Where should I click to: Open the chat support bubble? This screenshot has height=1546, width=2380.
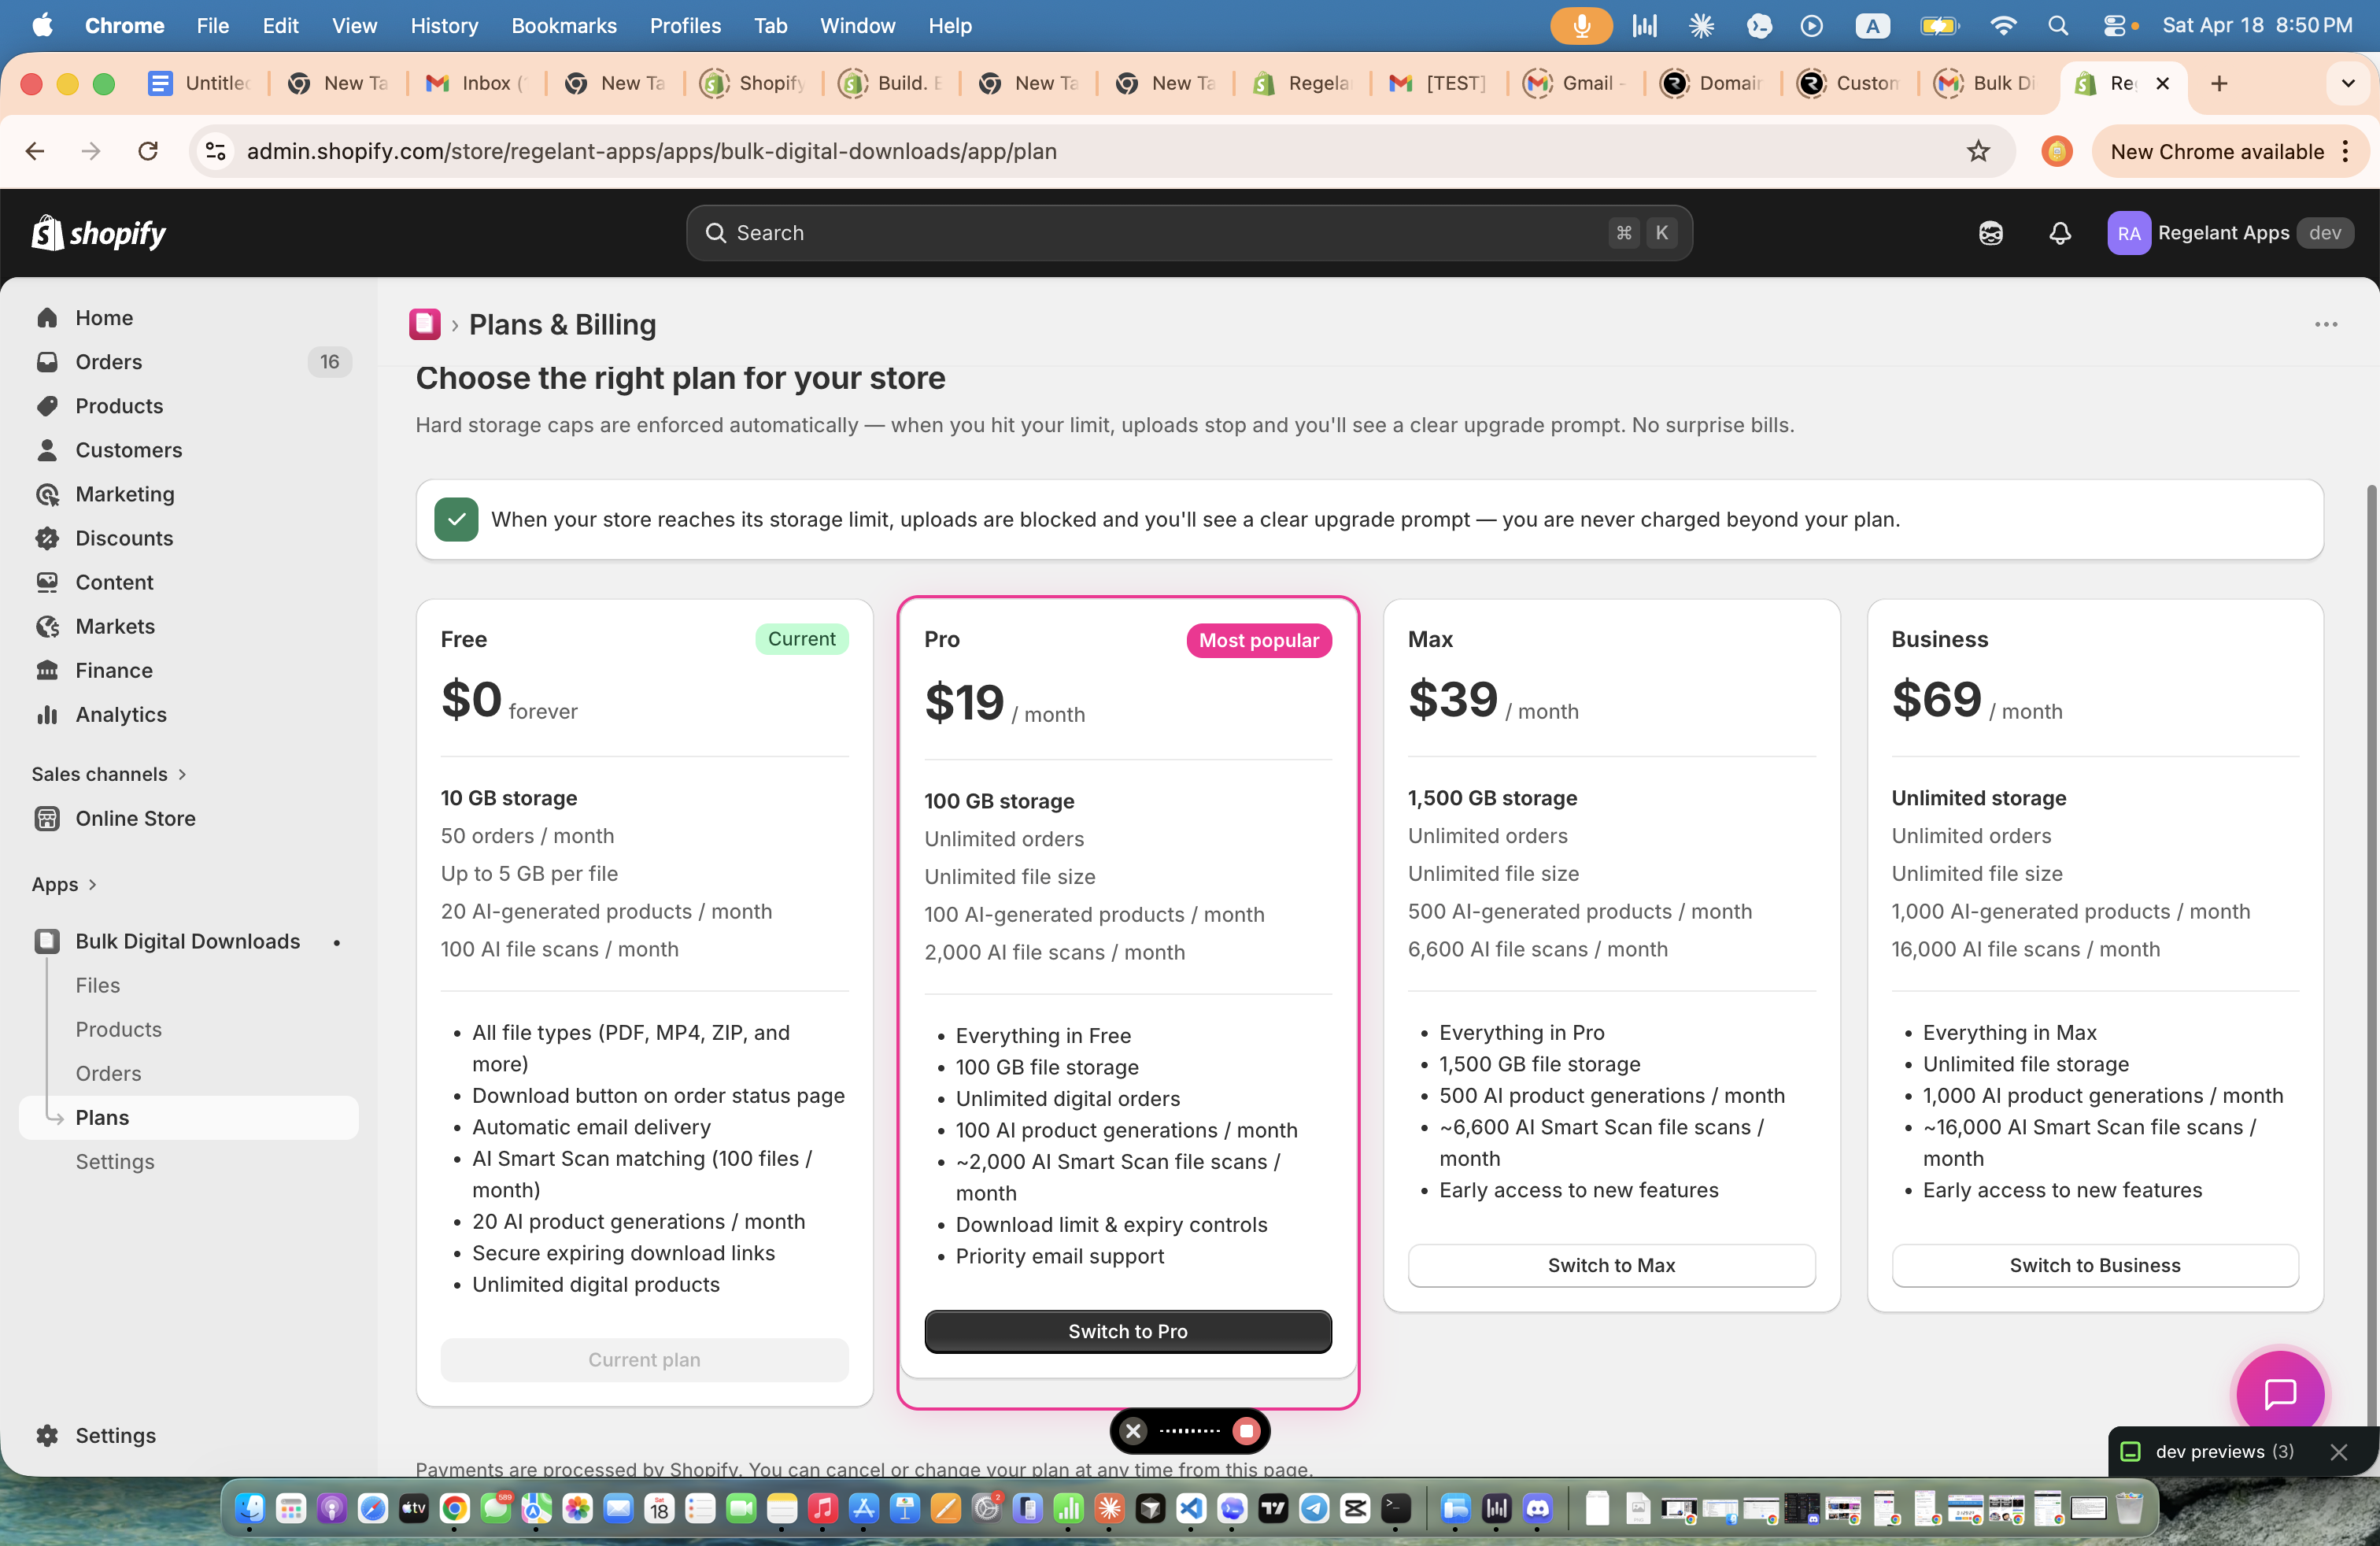pos(2280,1391)
